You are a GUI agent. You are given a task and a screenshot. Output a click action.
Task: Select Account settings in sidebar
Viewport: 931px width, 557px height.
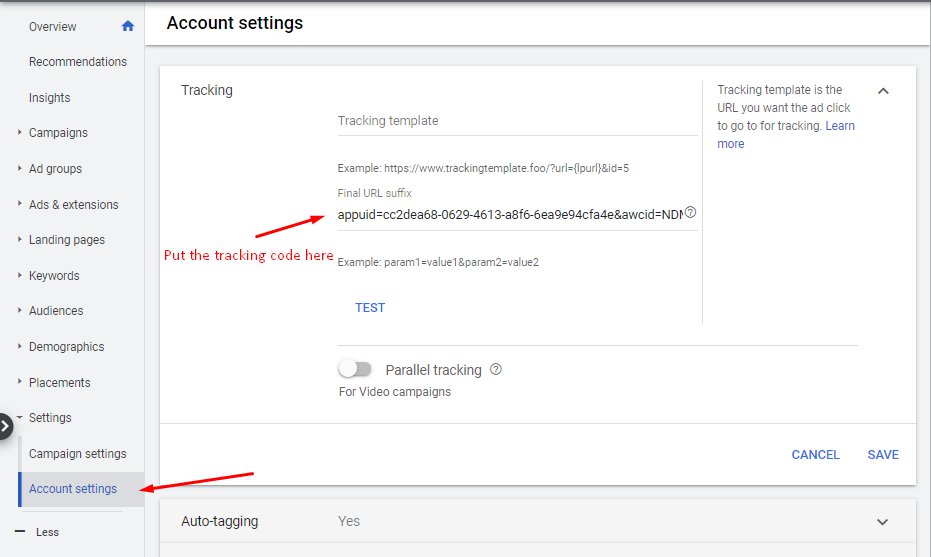pyautogui.click(x=73, y=489)
